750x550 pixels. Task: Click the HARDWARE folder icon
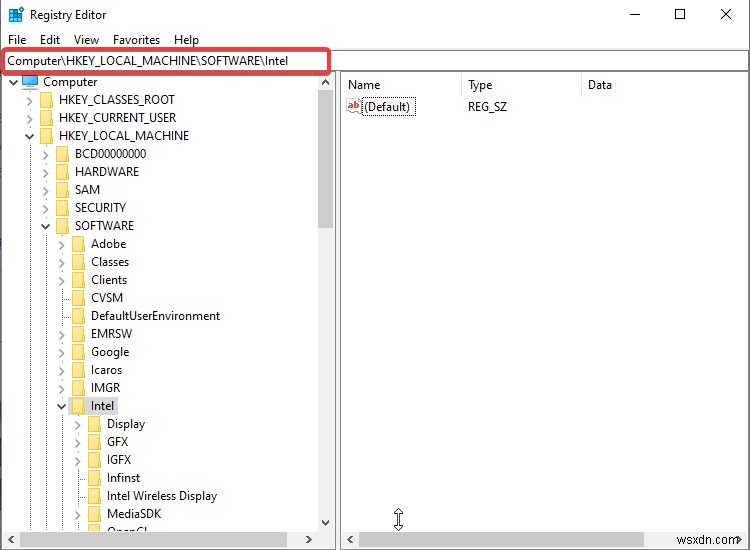coord(62,172)
